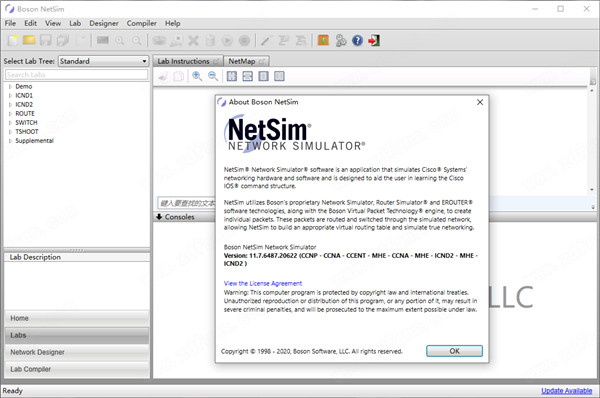Open the Compiler menu
600x398 pixels.
point(142,23)
